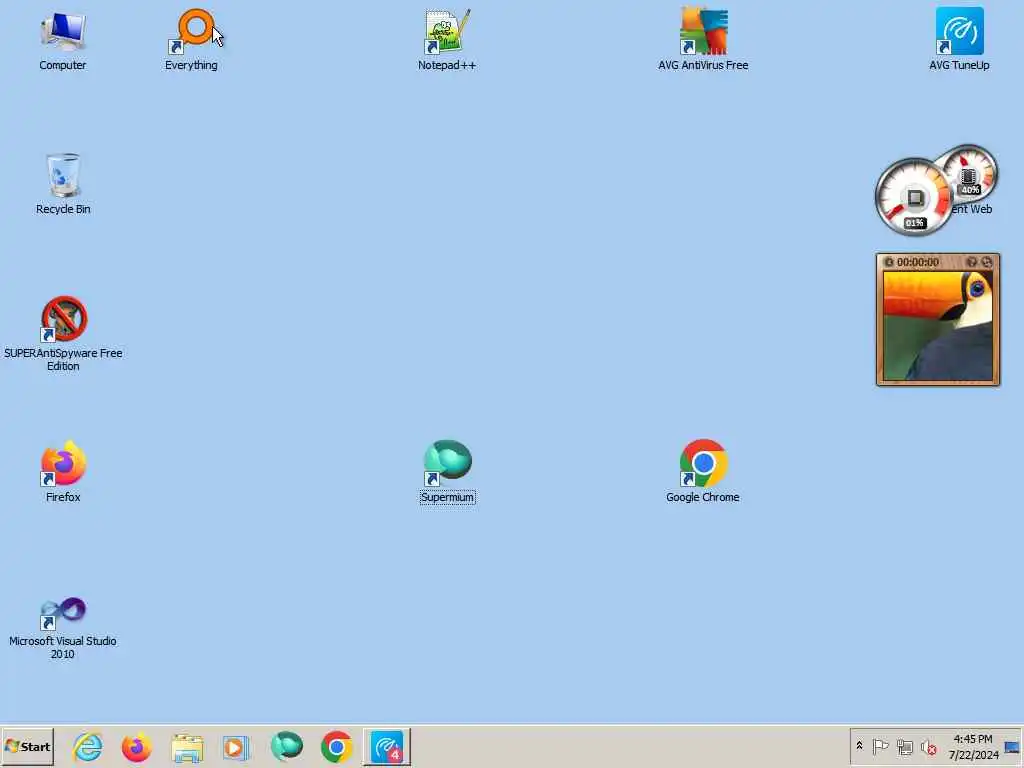Click the Supermium label under its icon
The image size is (1024, 768).
447,497
